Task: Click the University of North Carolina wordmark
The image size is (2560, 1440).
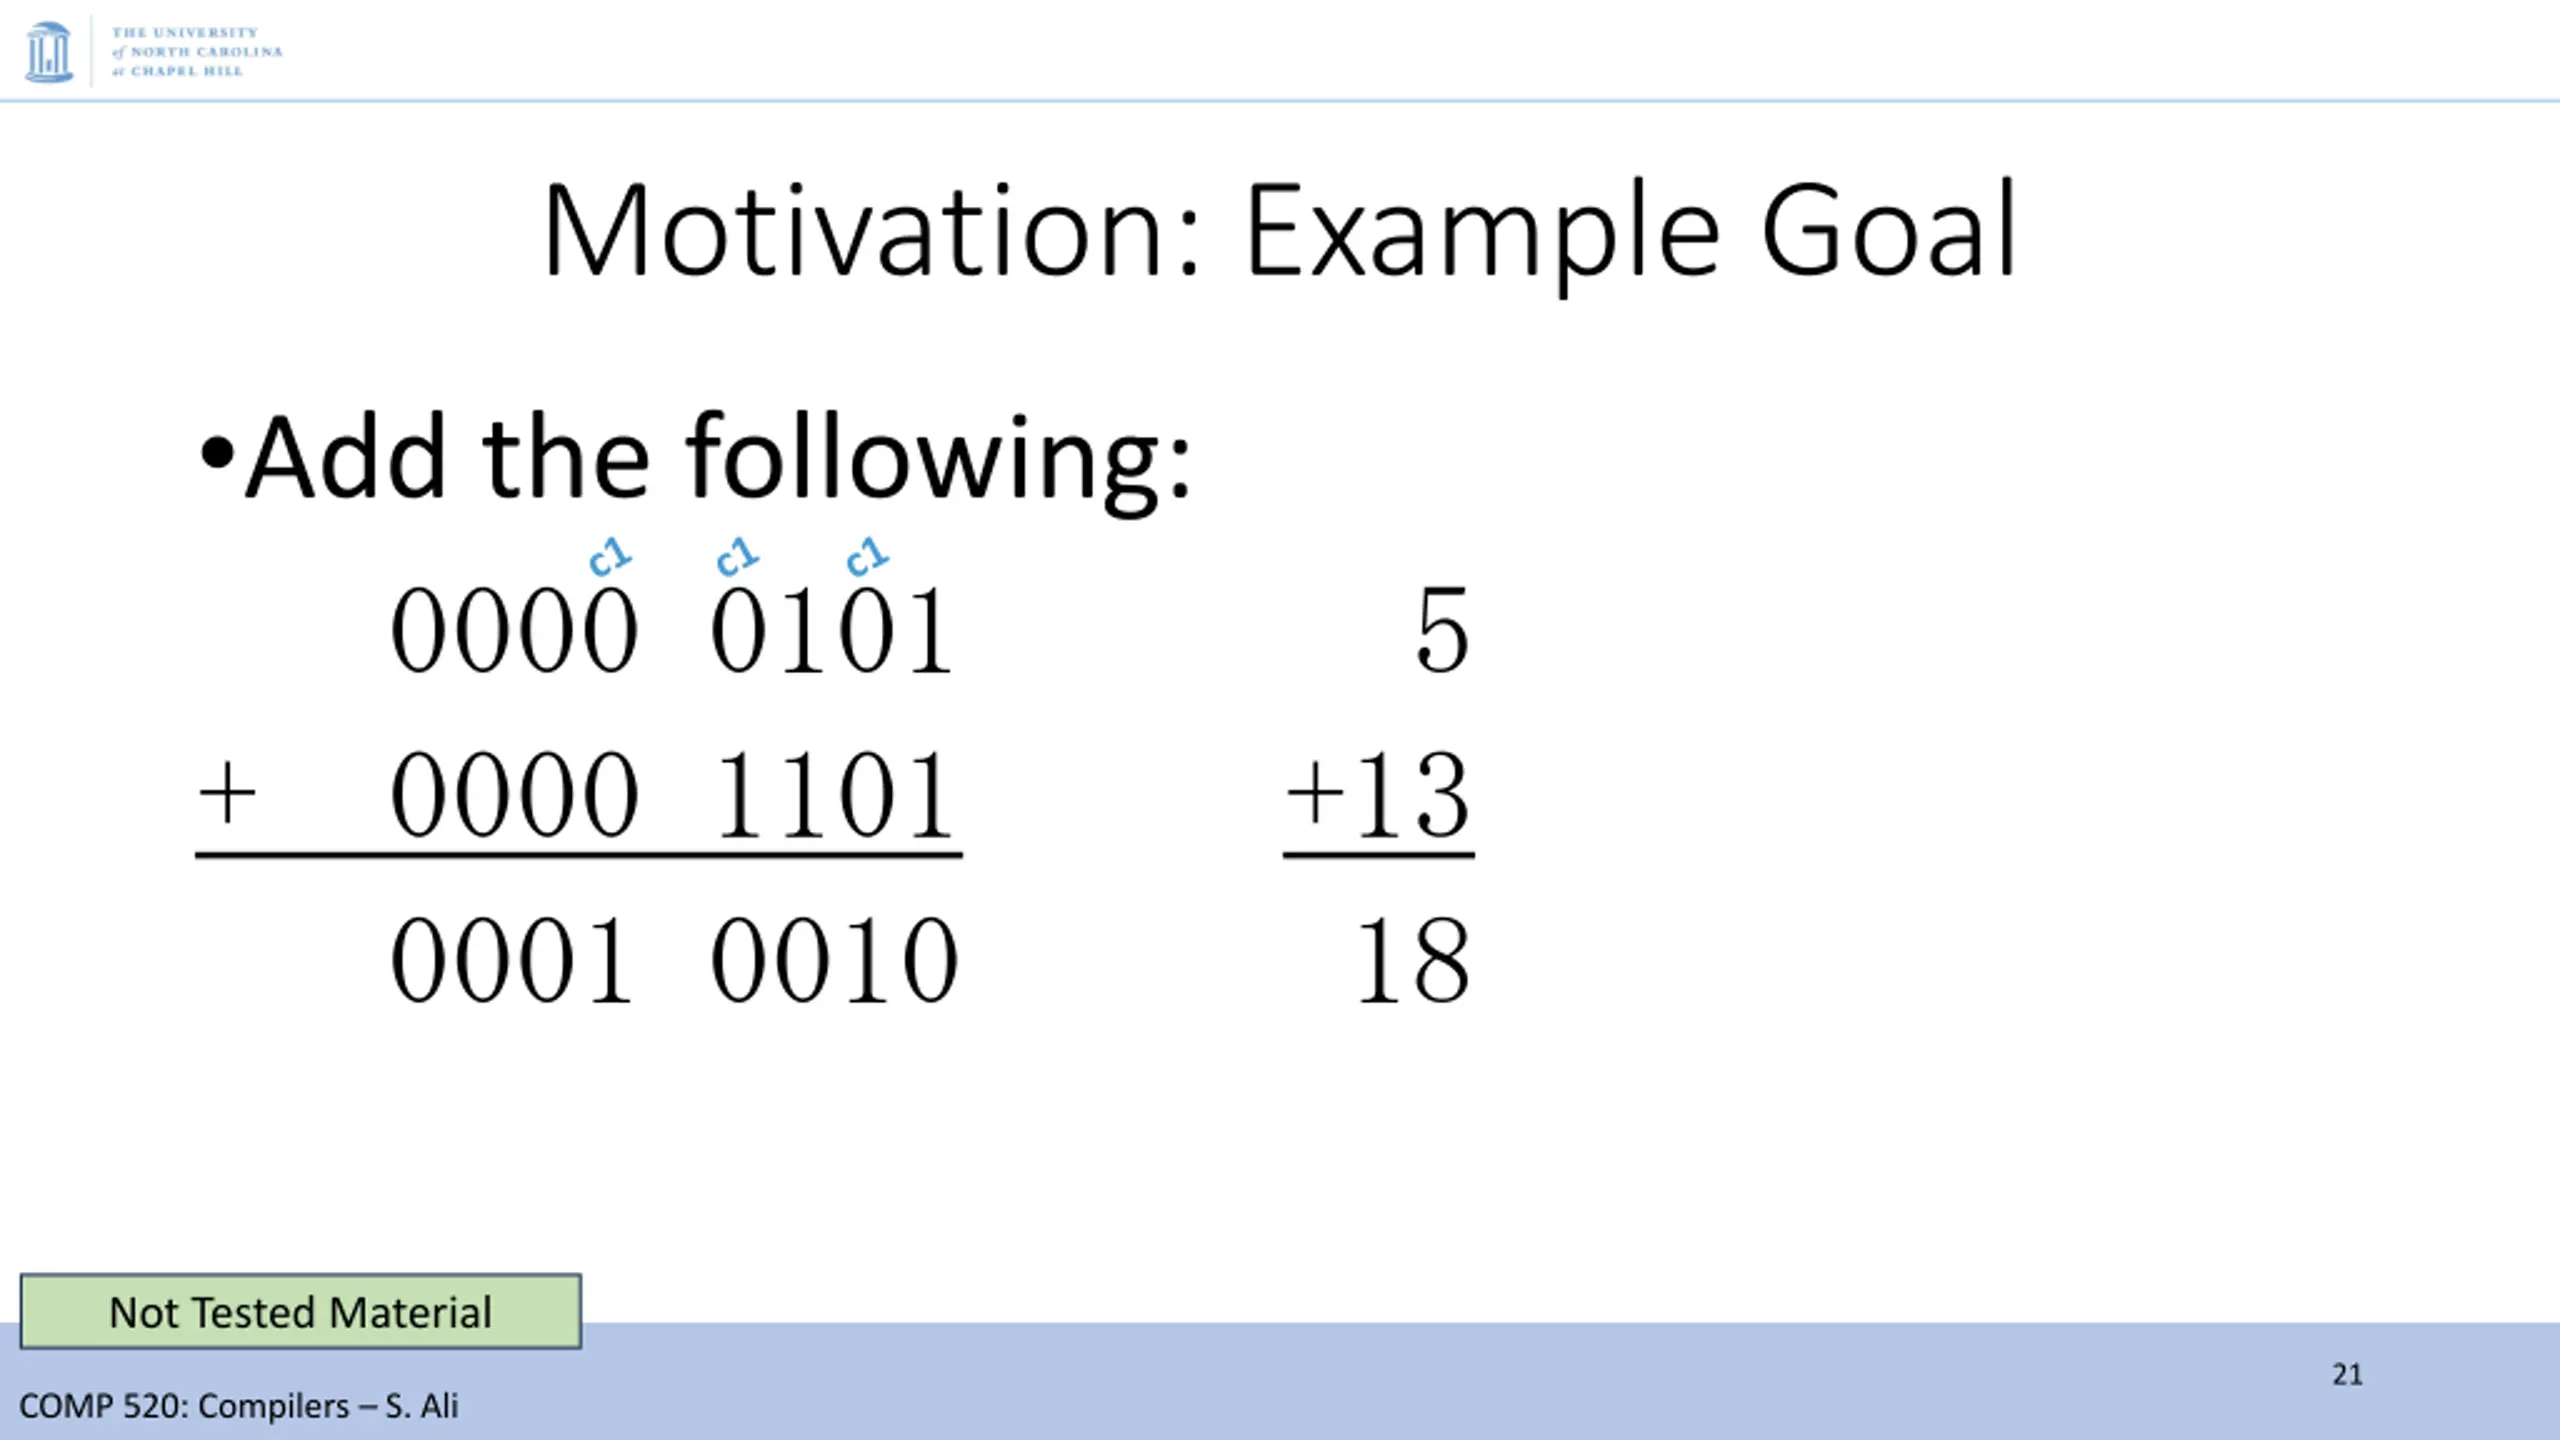Action: [x=197, y=52]
